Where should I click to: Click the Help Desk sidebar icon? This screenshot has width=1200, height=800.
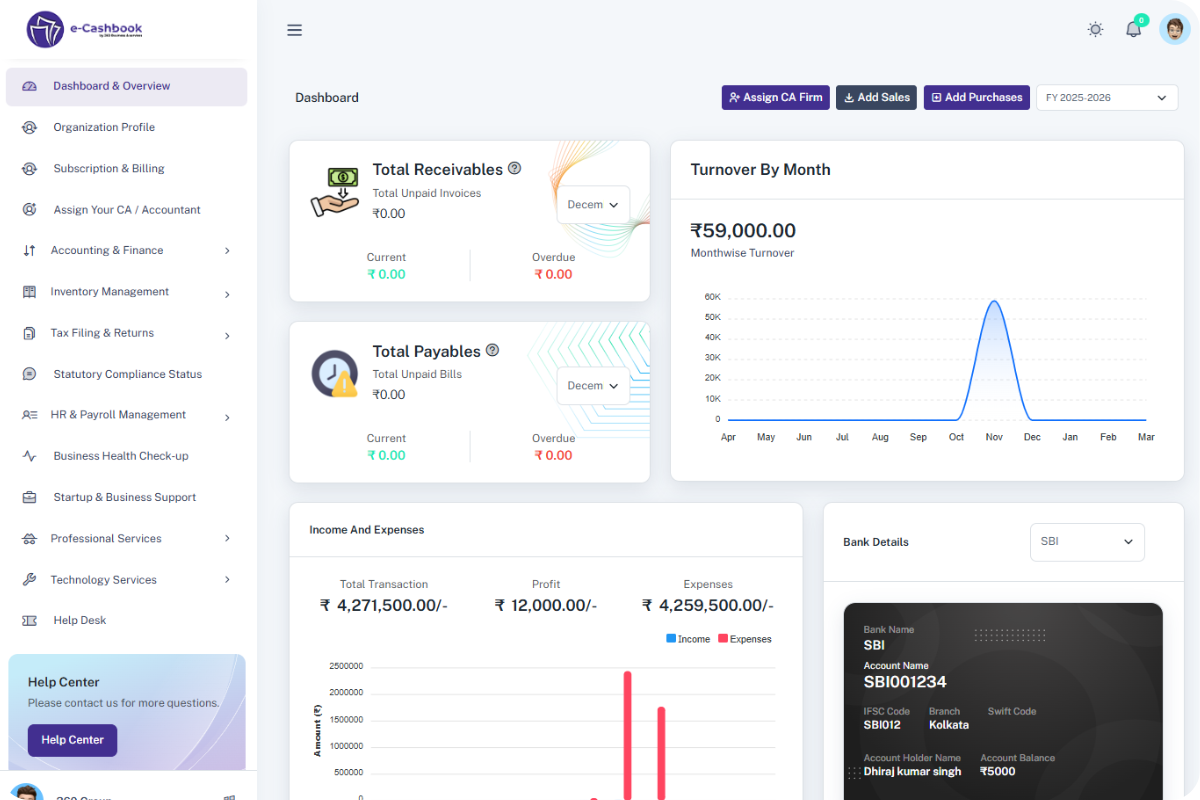point(27,620)
